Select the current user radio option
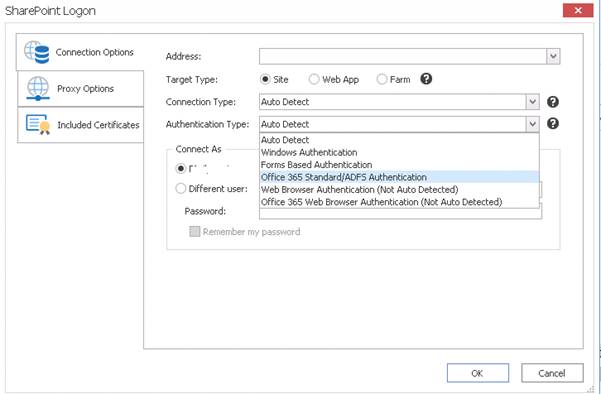 pyautogui.click(x=180, y=168)
